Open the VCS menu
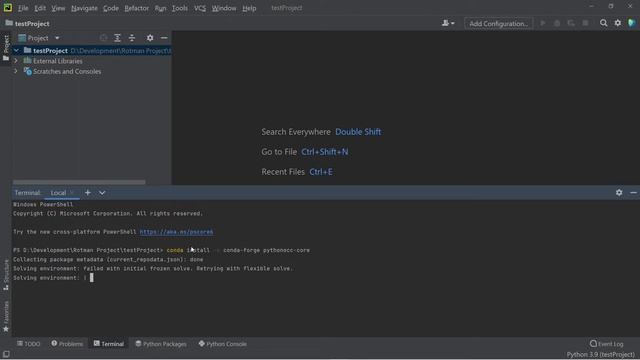Screen dimensions: 640x360 200,8
